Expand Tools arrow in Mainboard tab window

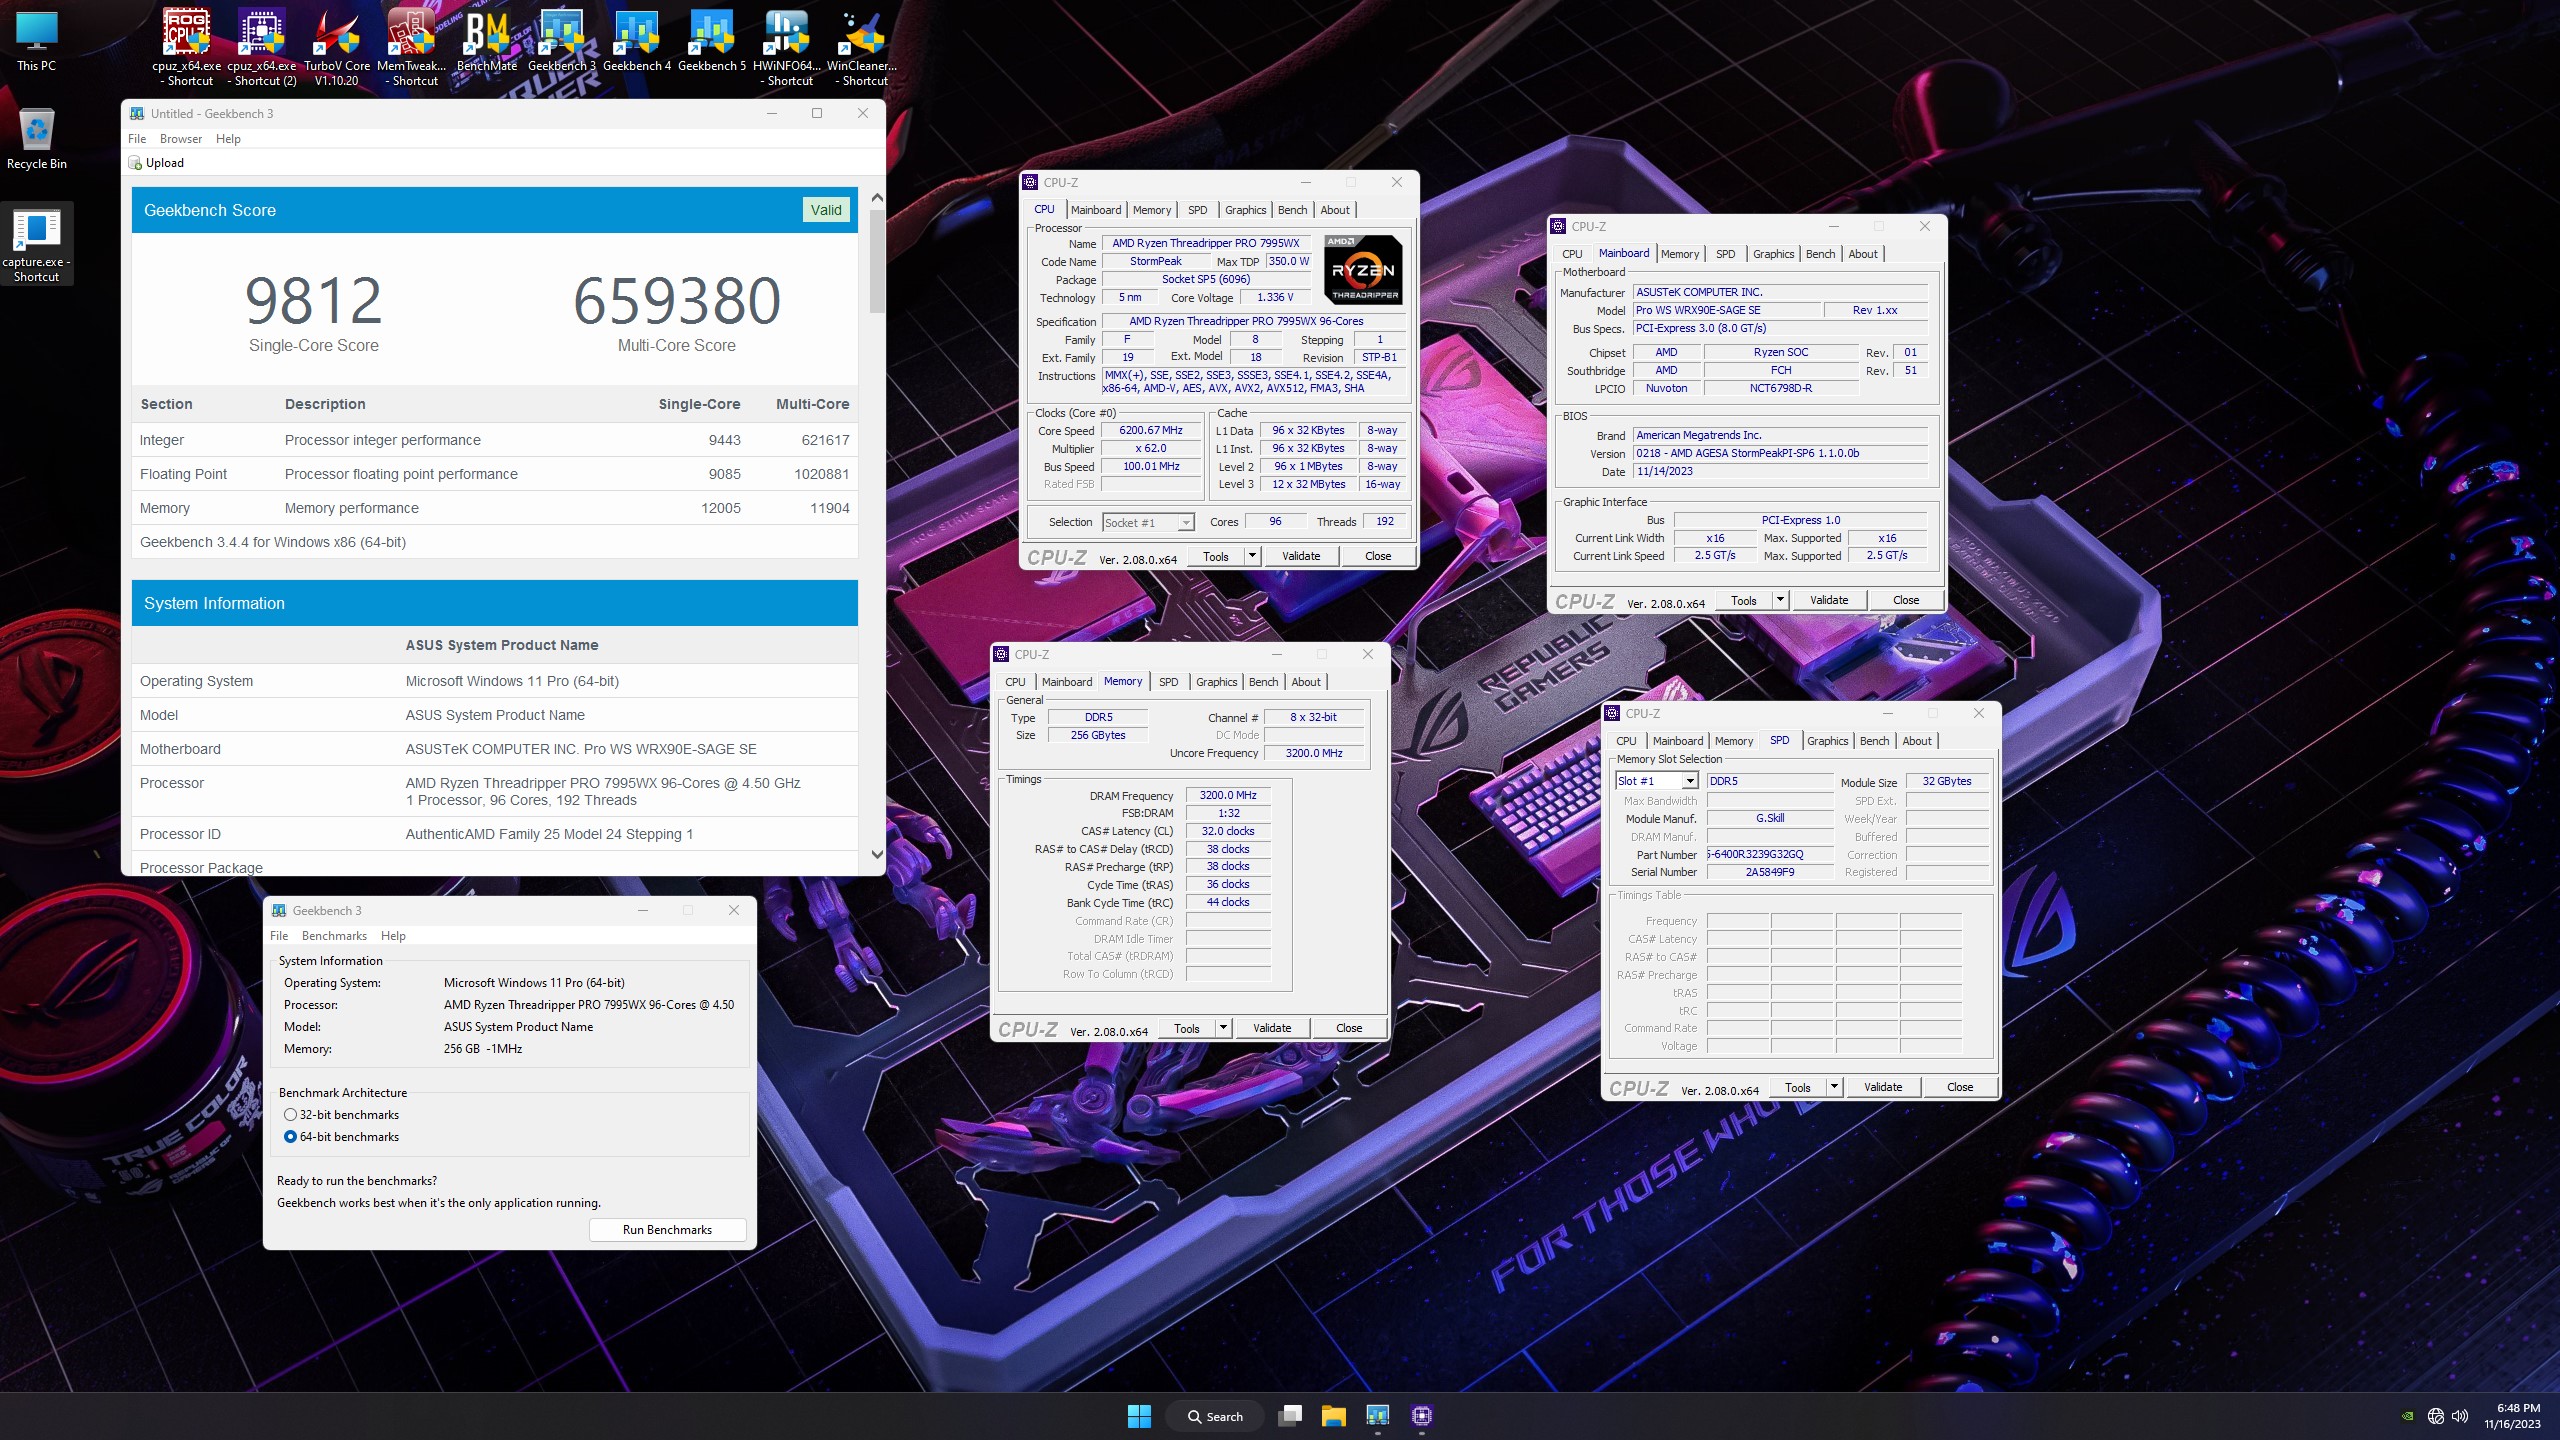click(1780, 600)
